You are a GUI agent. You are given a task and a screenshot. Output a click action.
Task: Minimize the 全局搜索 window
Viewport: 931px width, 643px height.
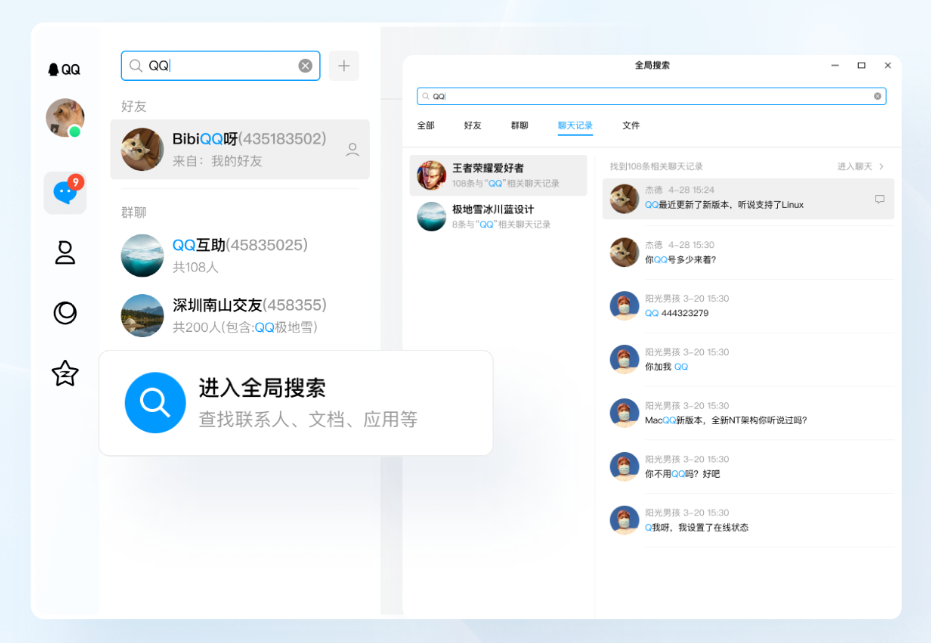tap(835, 65)
